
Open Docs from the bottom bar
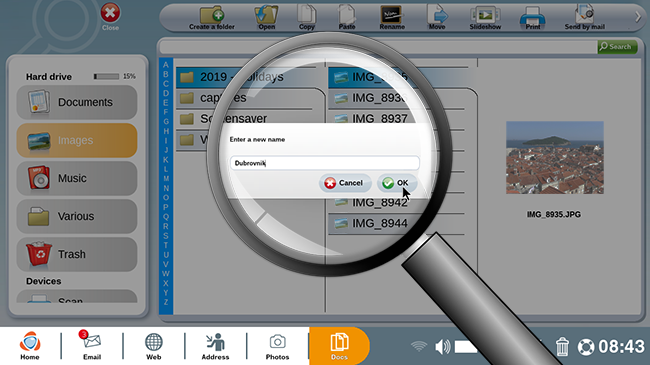point(339,346)
